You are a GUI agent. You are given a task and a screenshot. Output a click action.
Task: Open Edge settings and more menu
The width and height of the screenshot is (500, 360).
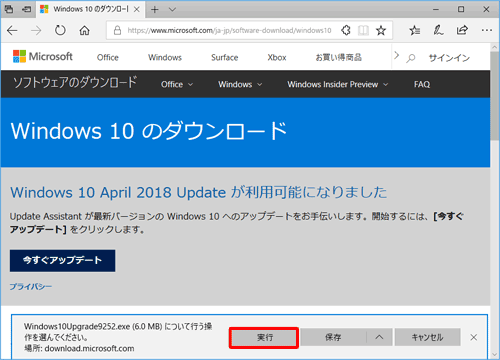tap(487, 30)
